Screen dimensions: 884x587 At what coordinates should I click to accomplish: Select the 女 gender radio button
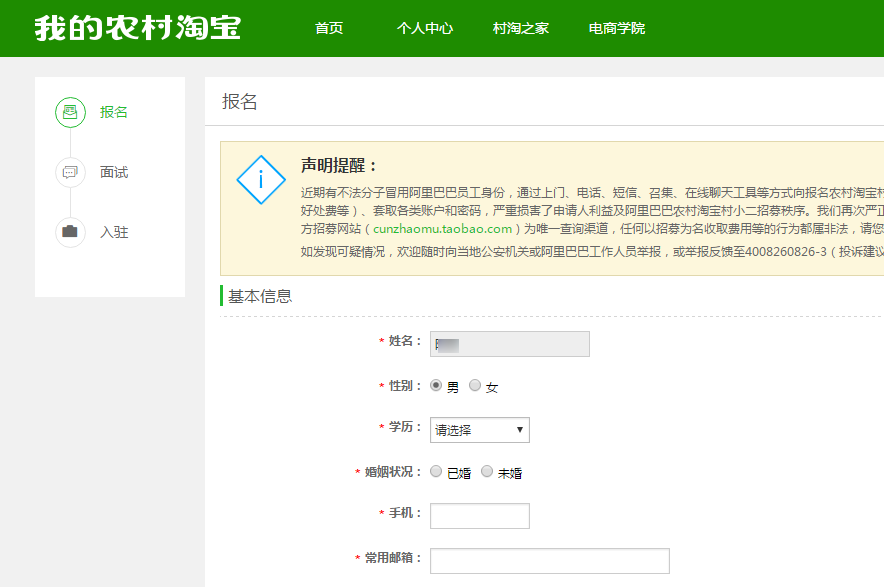point(475,385)
